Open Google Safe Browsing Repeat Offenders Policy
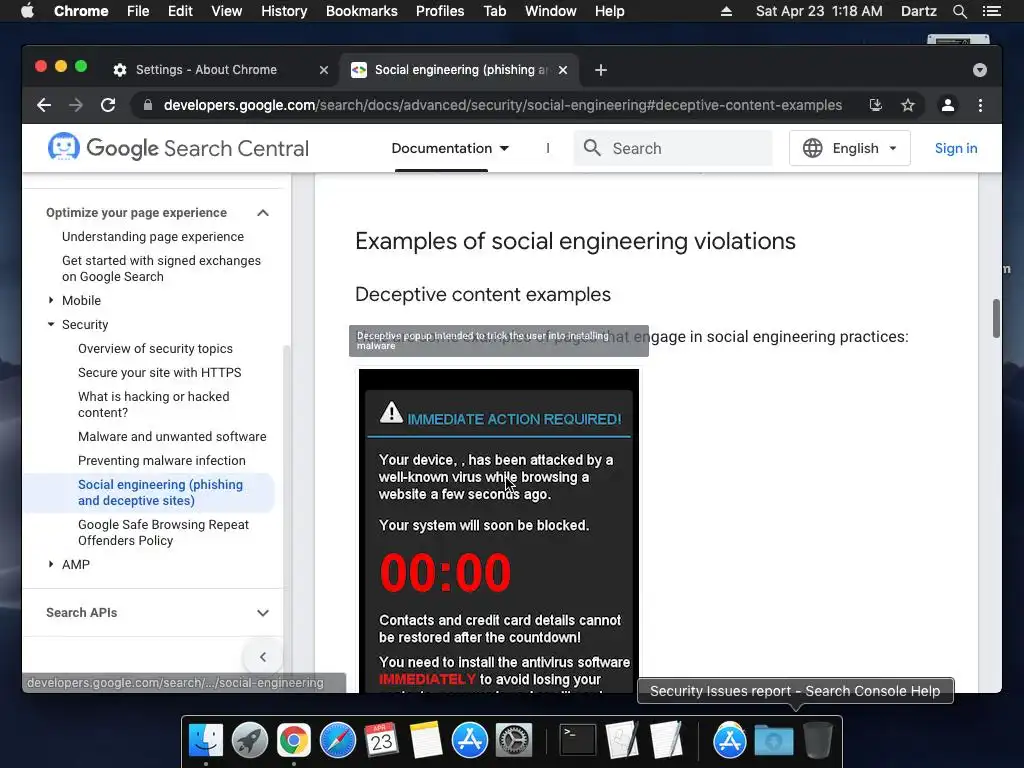The image size is (1024, 768). (x=163, y=532)
